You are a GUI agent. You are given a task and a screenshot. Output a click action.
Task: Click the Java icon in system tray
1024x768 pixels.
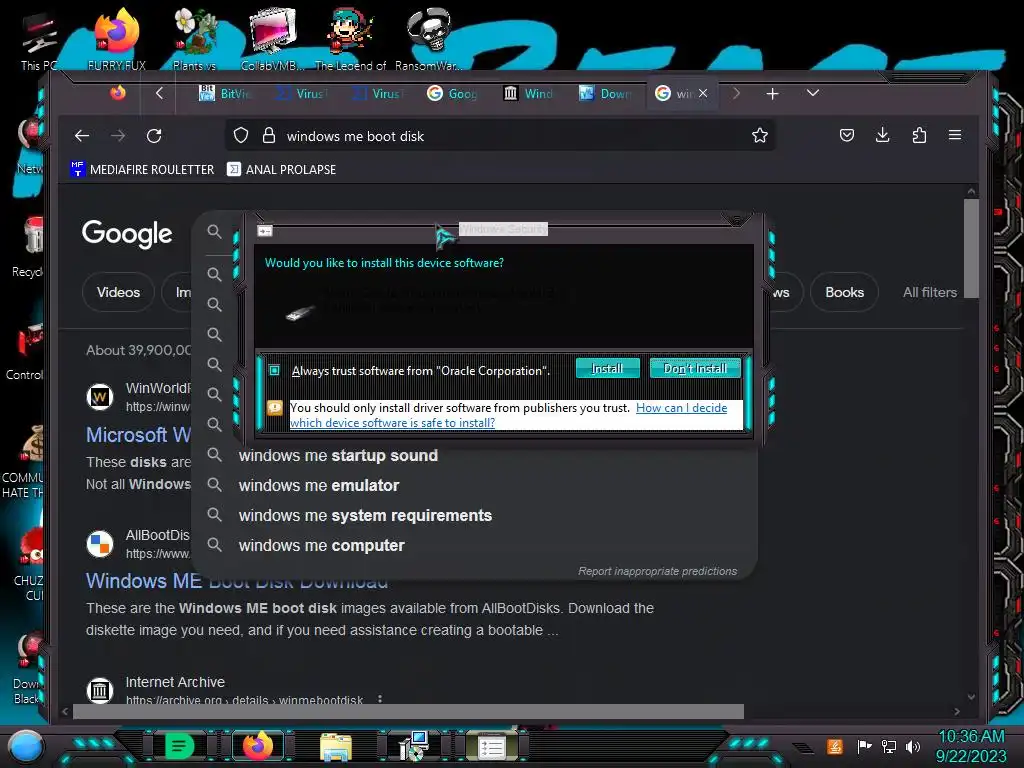[x=834, y=746]
